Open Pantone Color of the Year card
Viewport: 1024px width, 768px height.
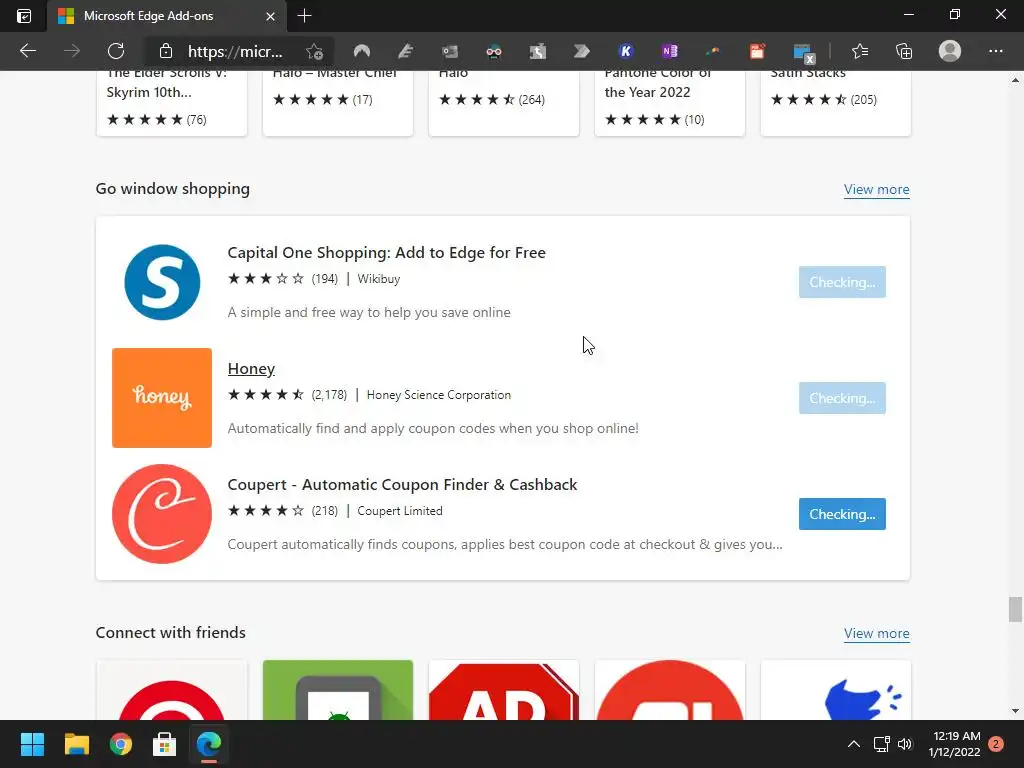(x=669, y=101)
